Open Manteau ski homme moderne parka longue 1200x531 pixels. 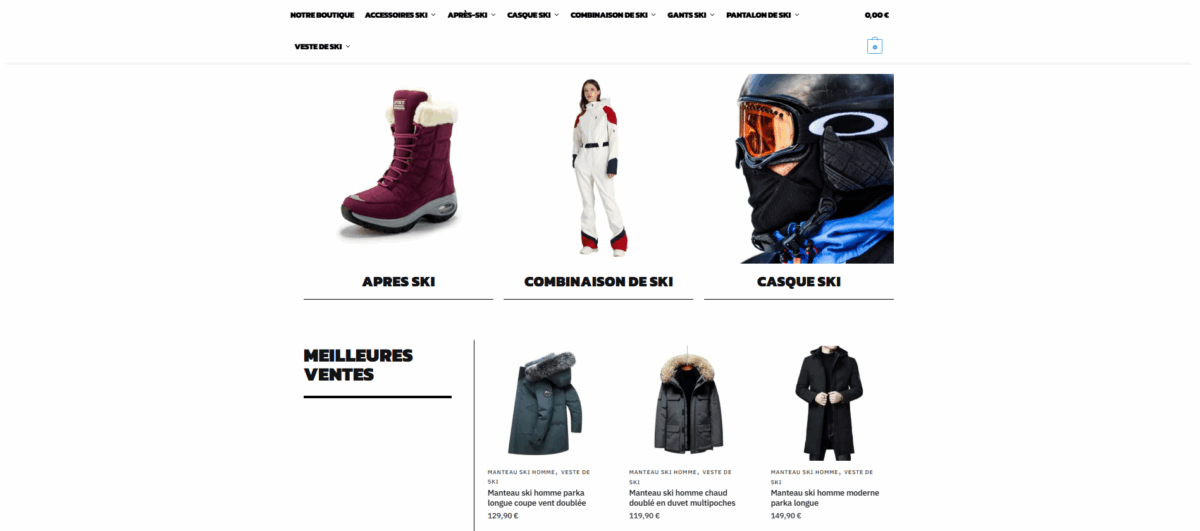click(x=824, y=498)
